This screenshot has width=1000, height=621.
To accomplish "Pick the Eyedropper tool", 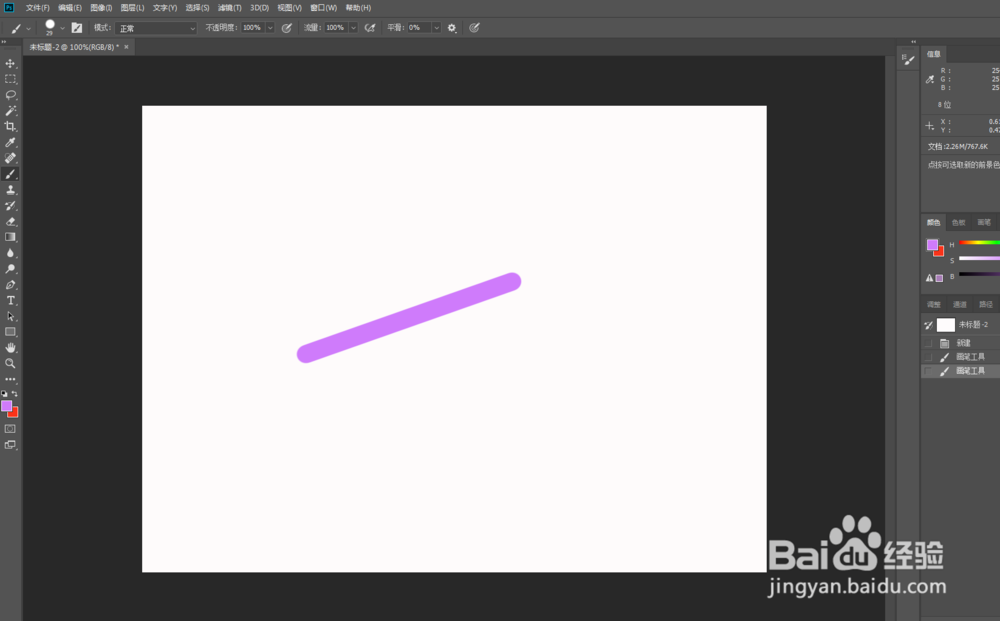I will [x=11, y=142].
